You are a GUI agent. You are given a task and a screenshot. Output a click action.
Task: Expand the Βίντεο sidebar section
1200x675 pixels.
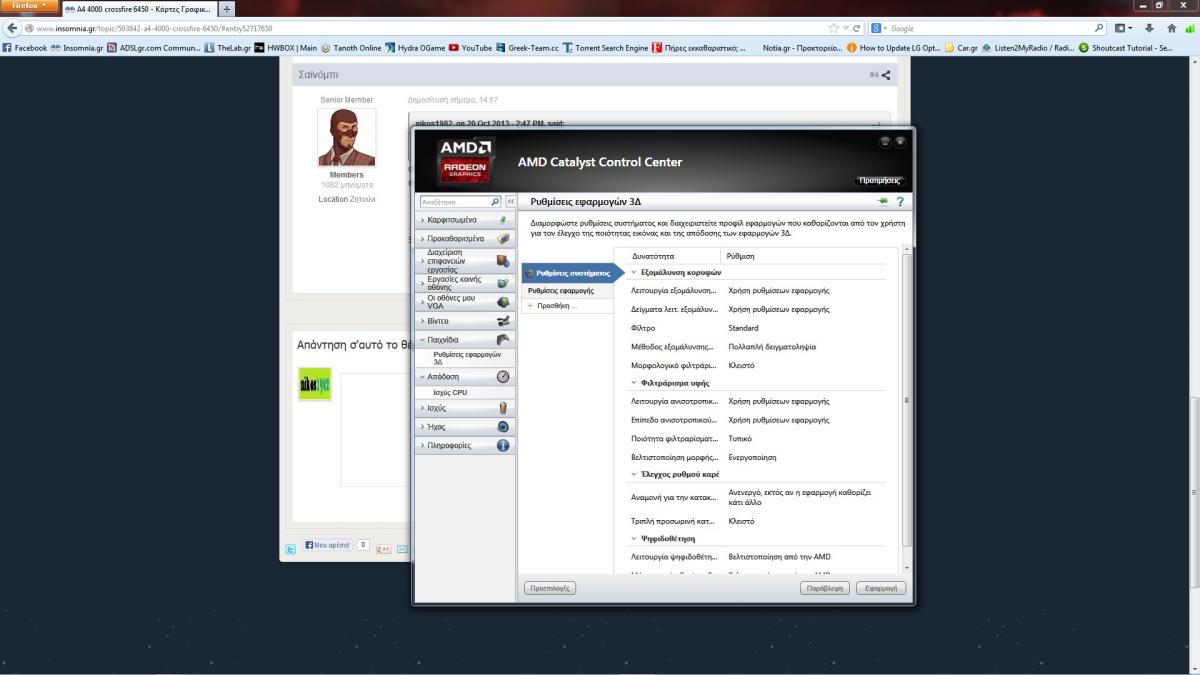[x=422, y=321]
